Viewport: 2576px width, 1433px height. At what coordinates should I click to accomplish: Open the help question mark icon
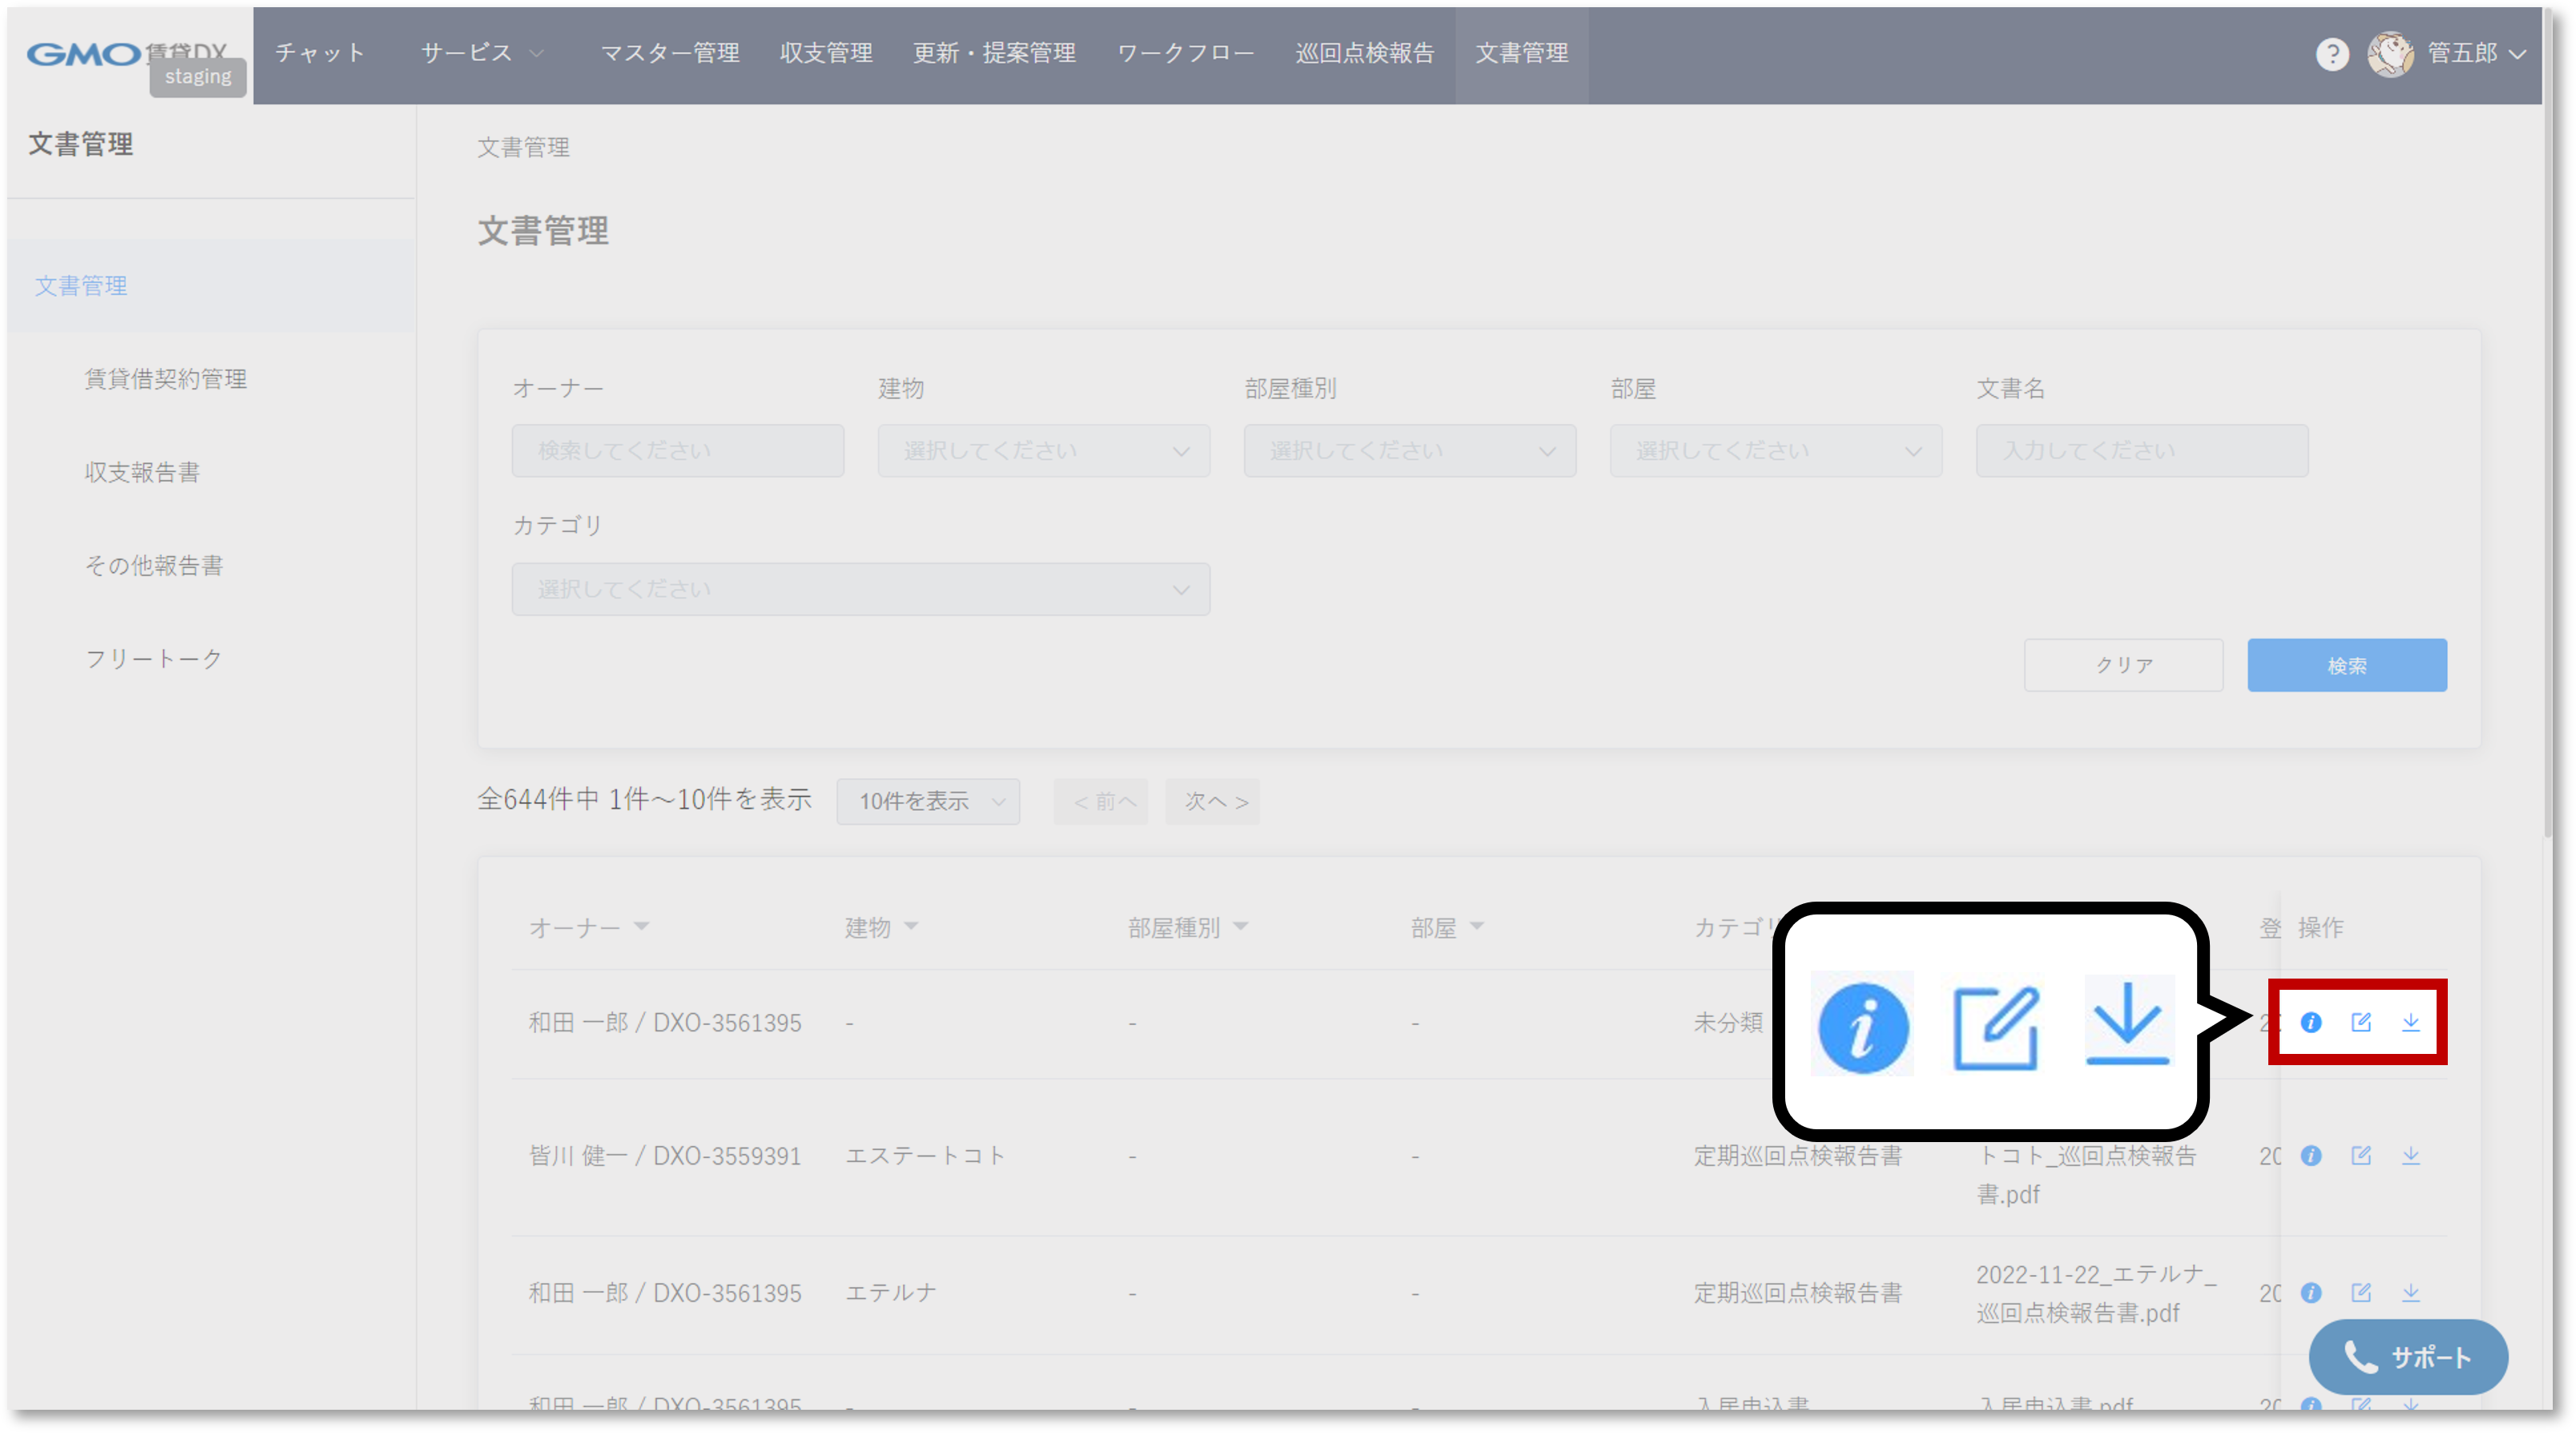(2332, 54)
